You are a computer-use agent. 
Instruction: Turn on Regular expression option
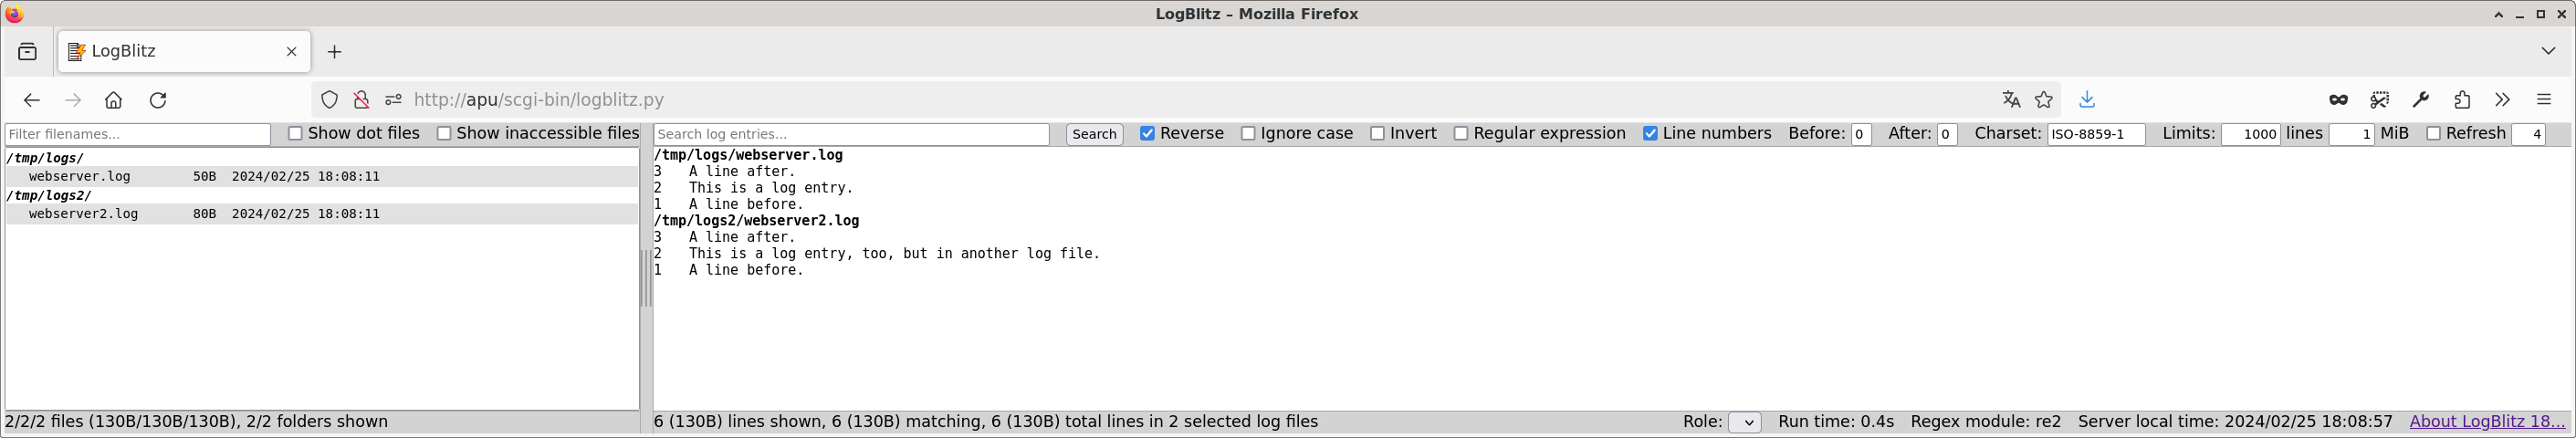tap(1461, 134)
